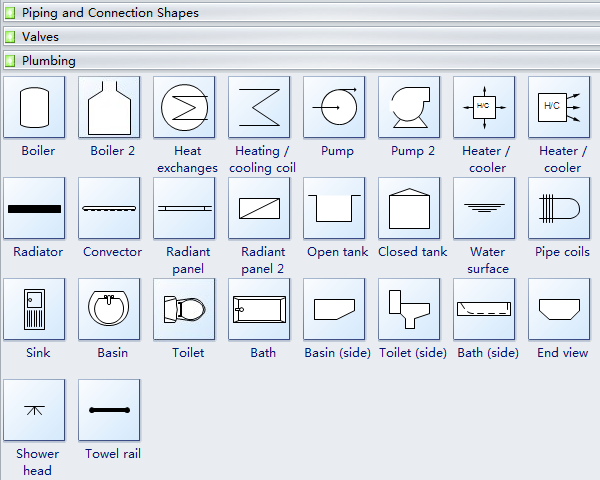Select the Water surface thumbnail

coord(484,208)
